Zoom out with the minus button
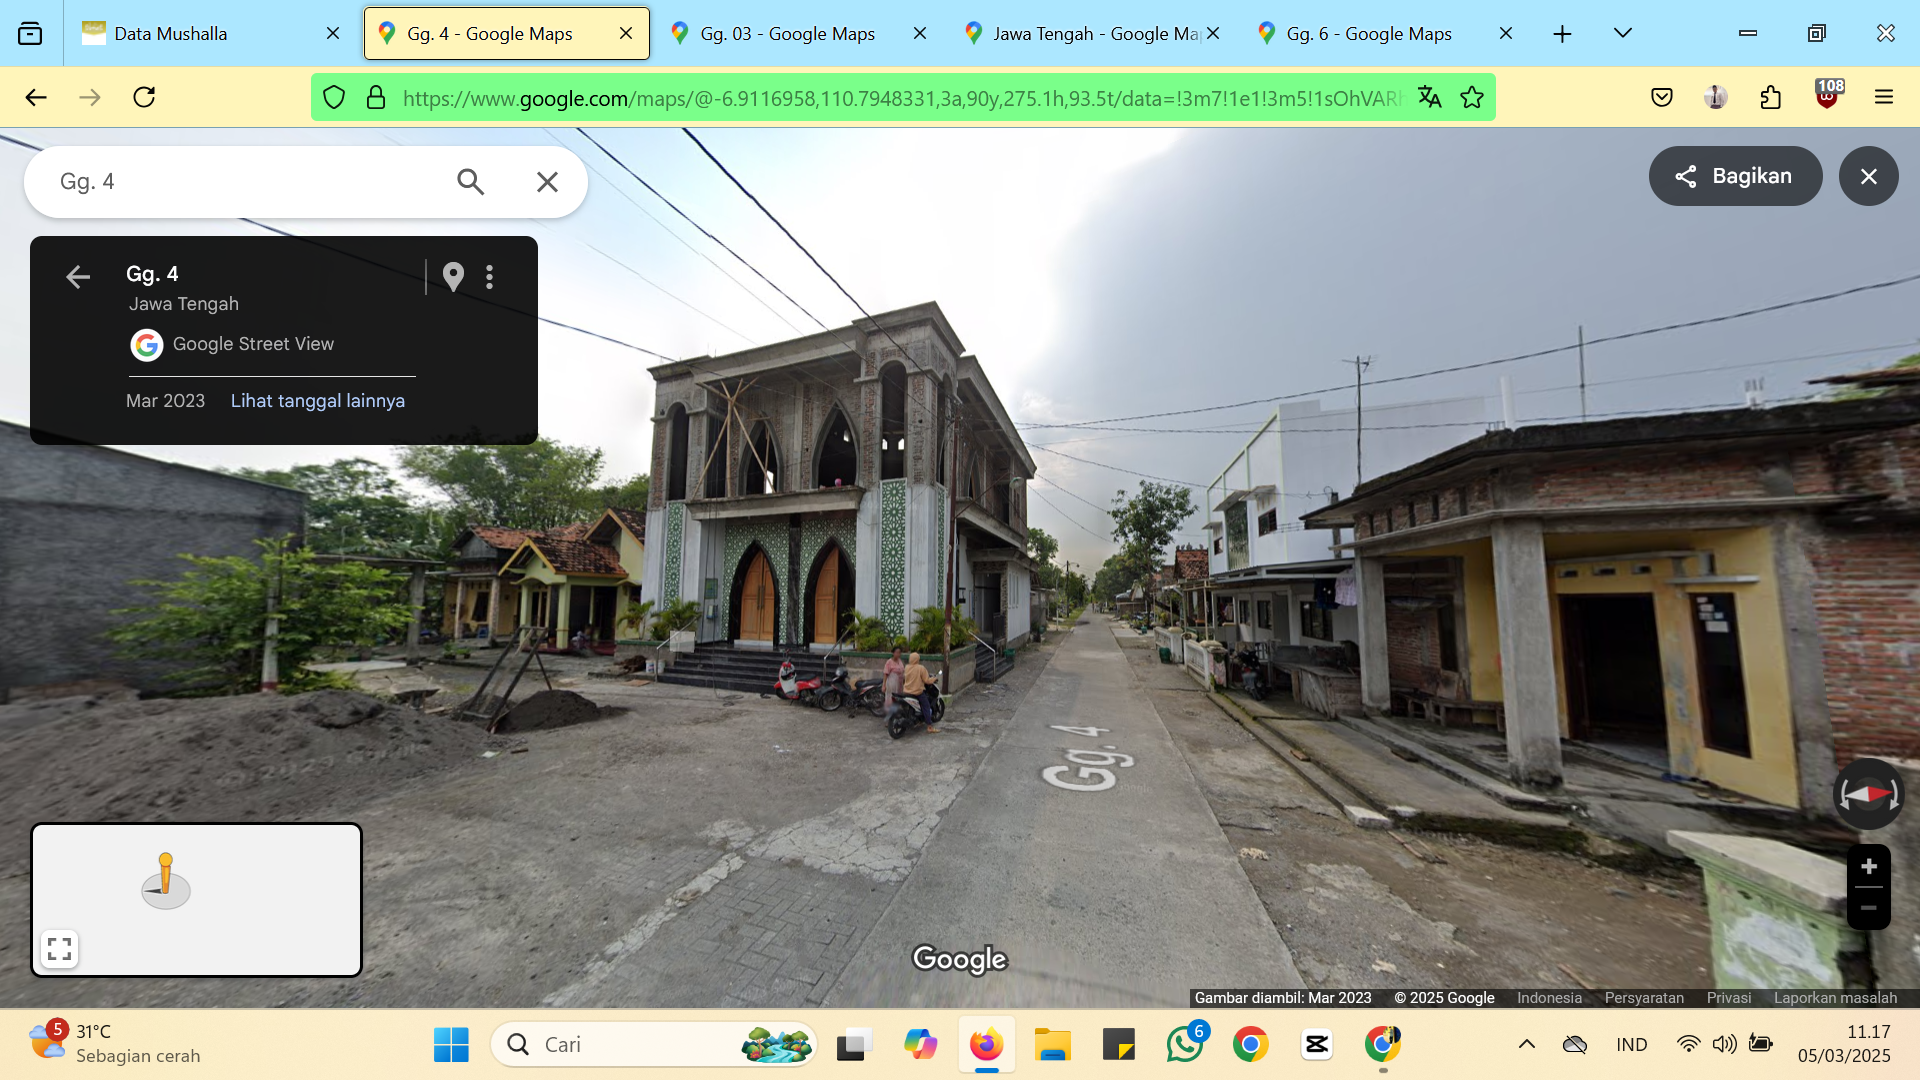 (x=1868, y=908)
